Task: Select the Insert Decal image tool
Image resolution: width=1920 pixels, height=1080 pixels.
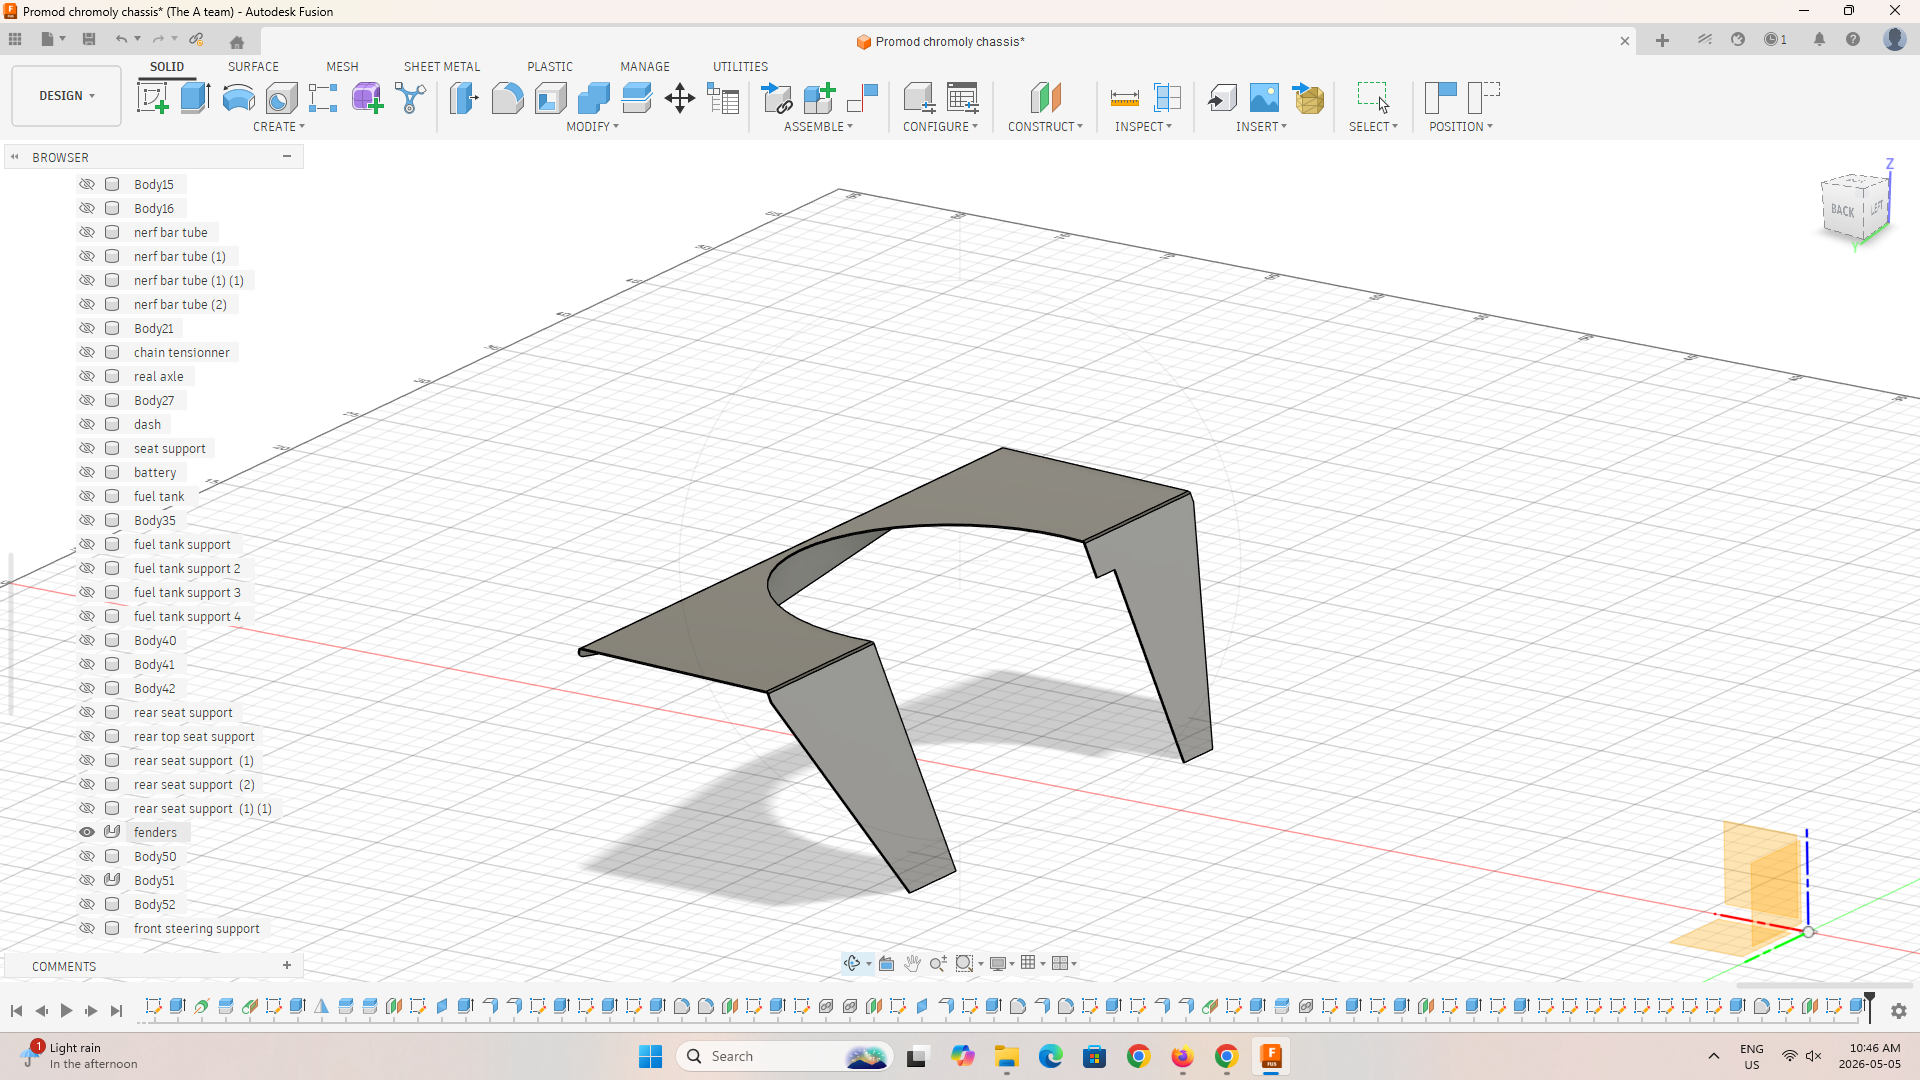Action: (1264, 98)
